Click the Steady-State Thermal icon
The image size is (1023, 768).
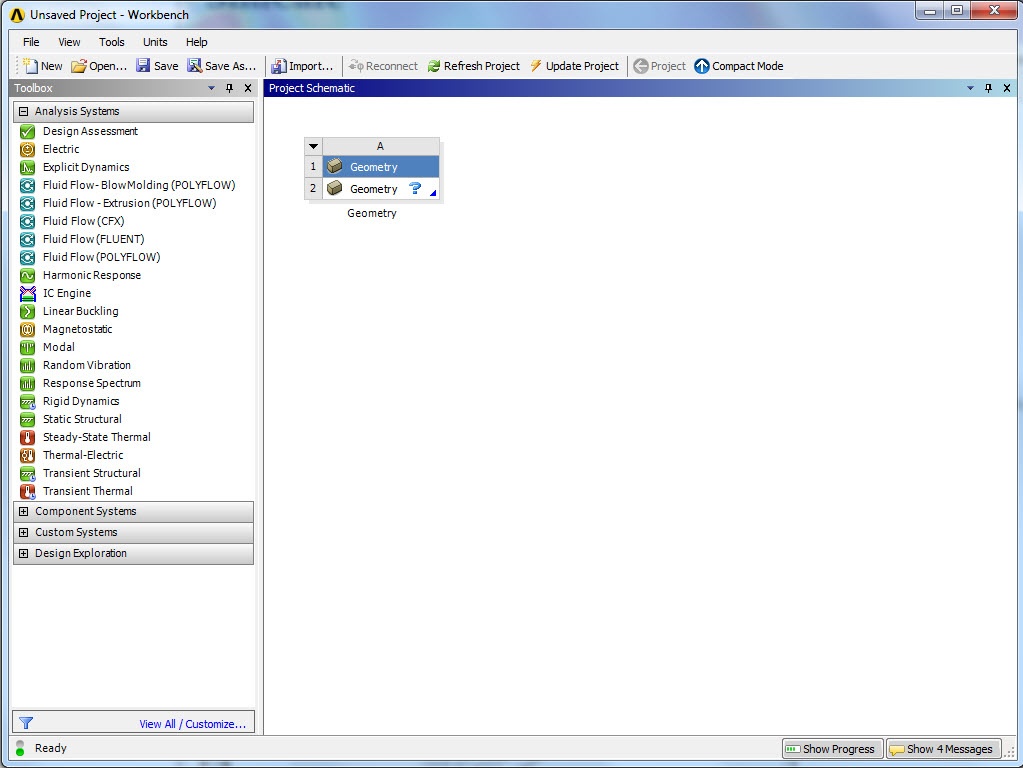pyautogui.click(x=27, y=437)
